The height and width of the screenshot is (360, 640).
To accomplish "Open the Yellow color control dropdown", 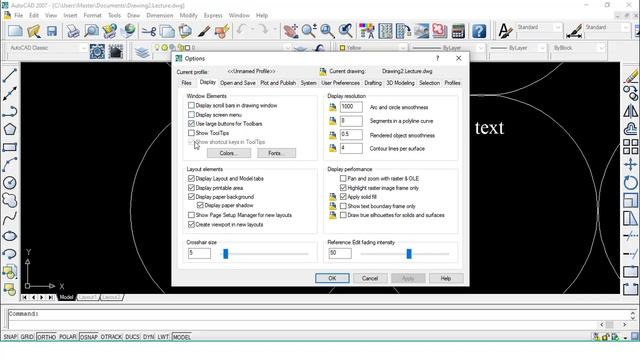I will [403, 48].
